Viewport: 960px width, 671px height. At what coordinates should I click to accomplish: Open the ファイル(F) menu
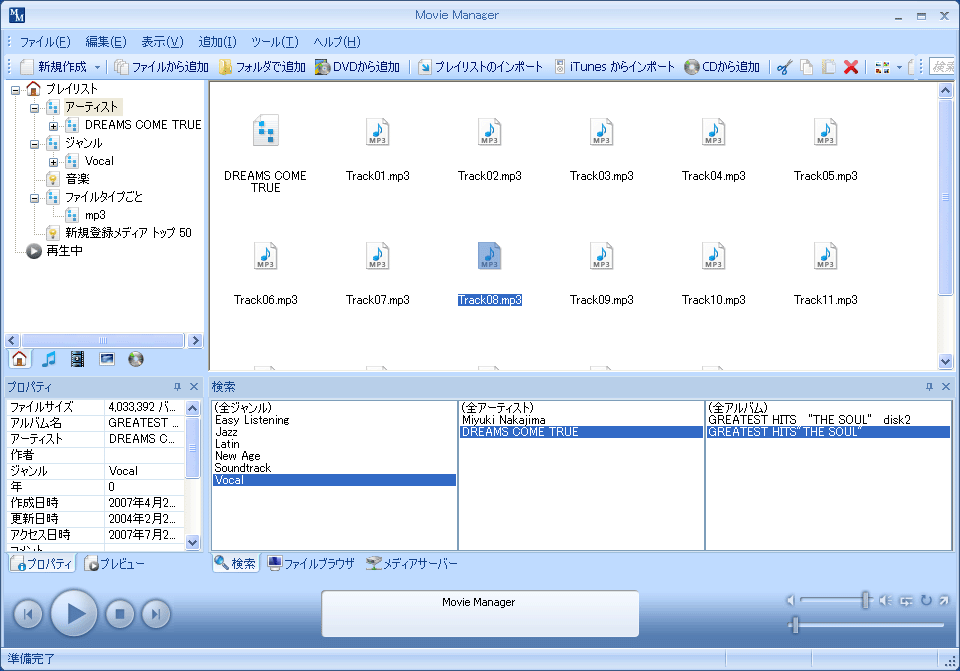pyautogui.click(x=45, y=42)
